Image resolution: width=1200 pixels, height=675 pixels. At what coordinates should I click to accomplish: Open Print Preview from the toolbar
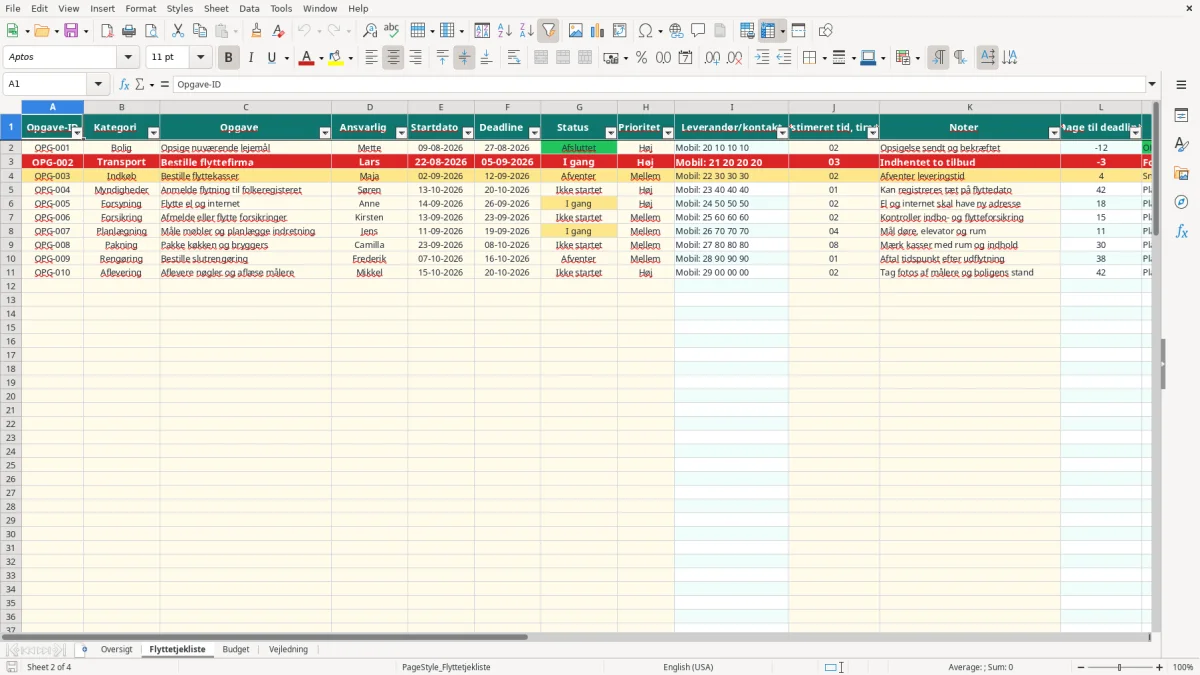pyautogui.click(x=150, y=31)
